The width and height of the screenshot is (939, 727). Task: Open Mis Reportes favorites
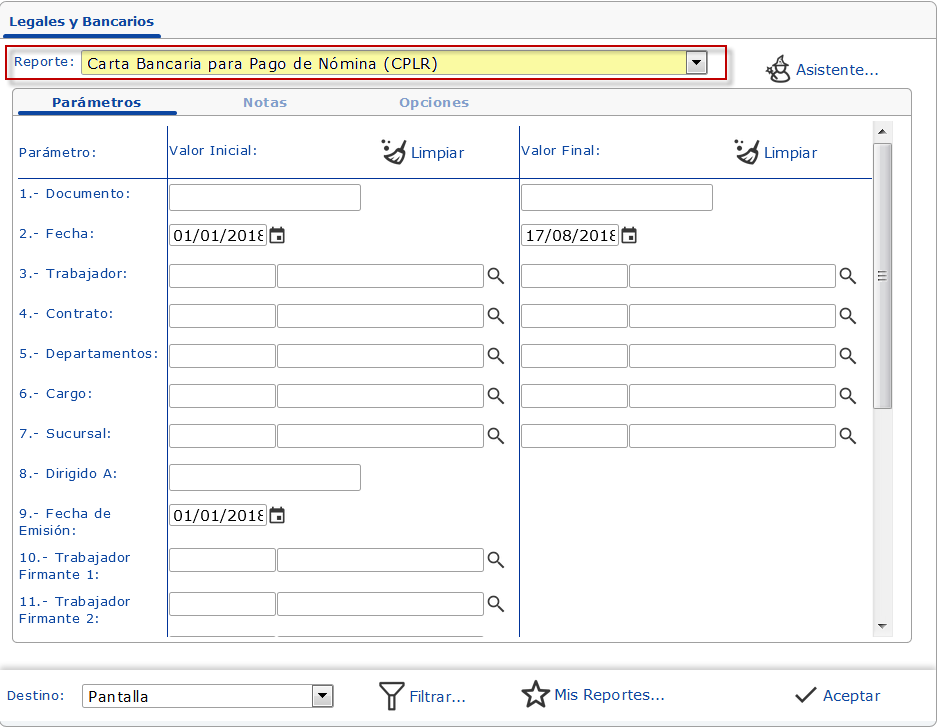pos(594,695)
